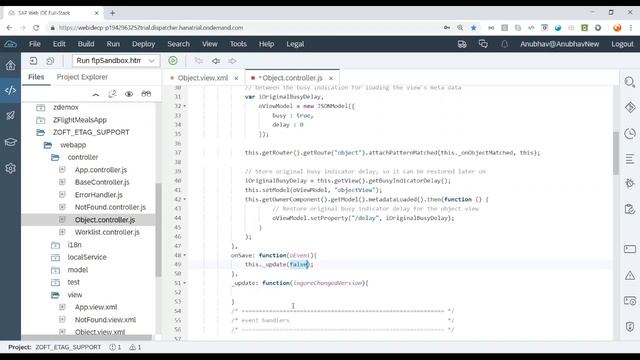Bookmark page with browser star icon
Viewport: 640px width, 360px height.
473,28
